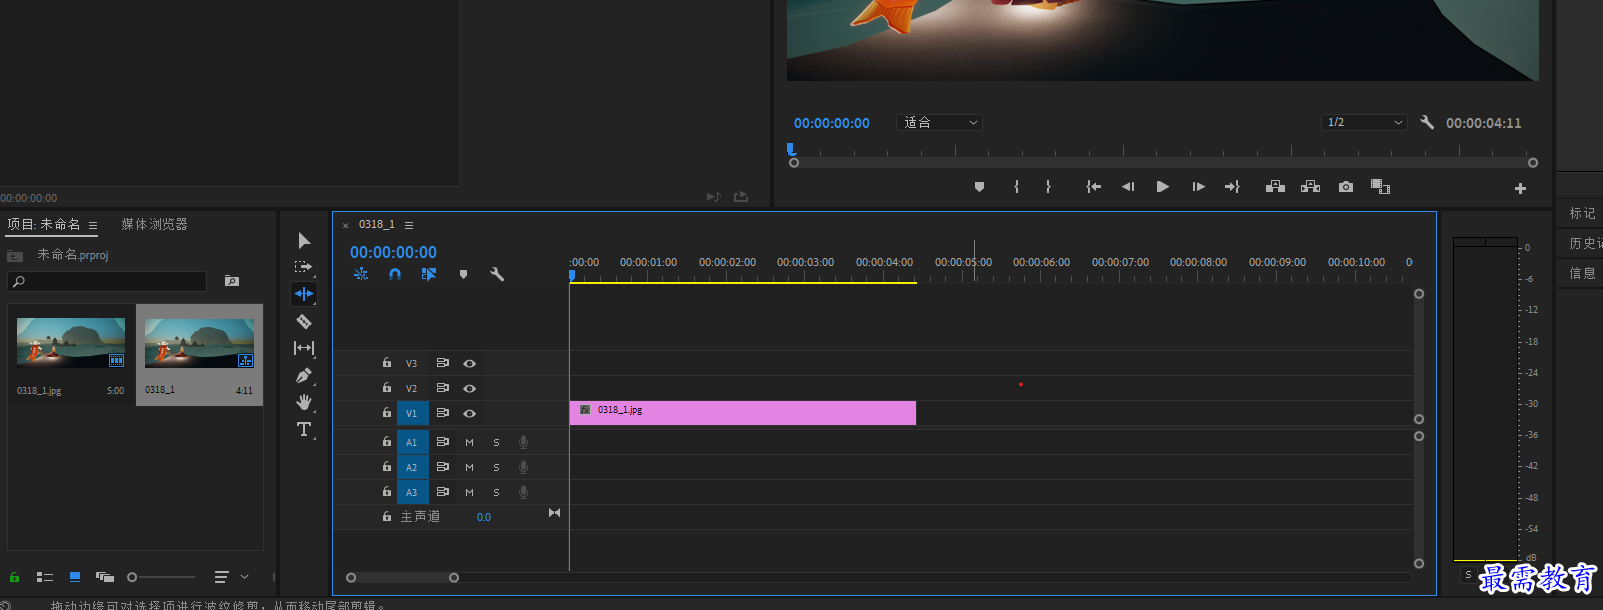
Task: Switch project panel to icon view
Action: point(75,577)
